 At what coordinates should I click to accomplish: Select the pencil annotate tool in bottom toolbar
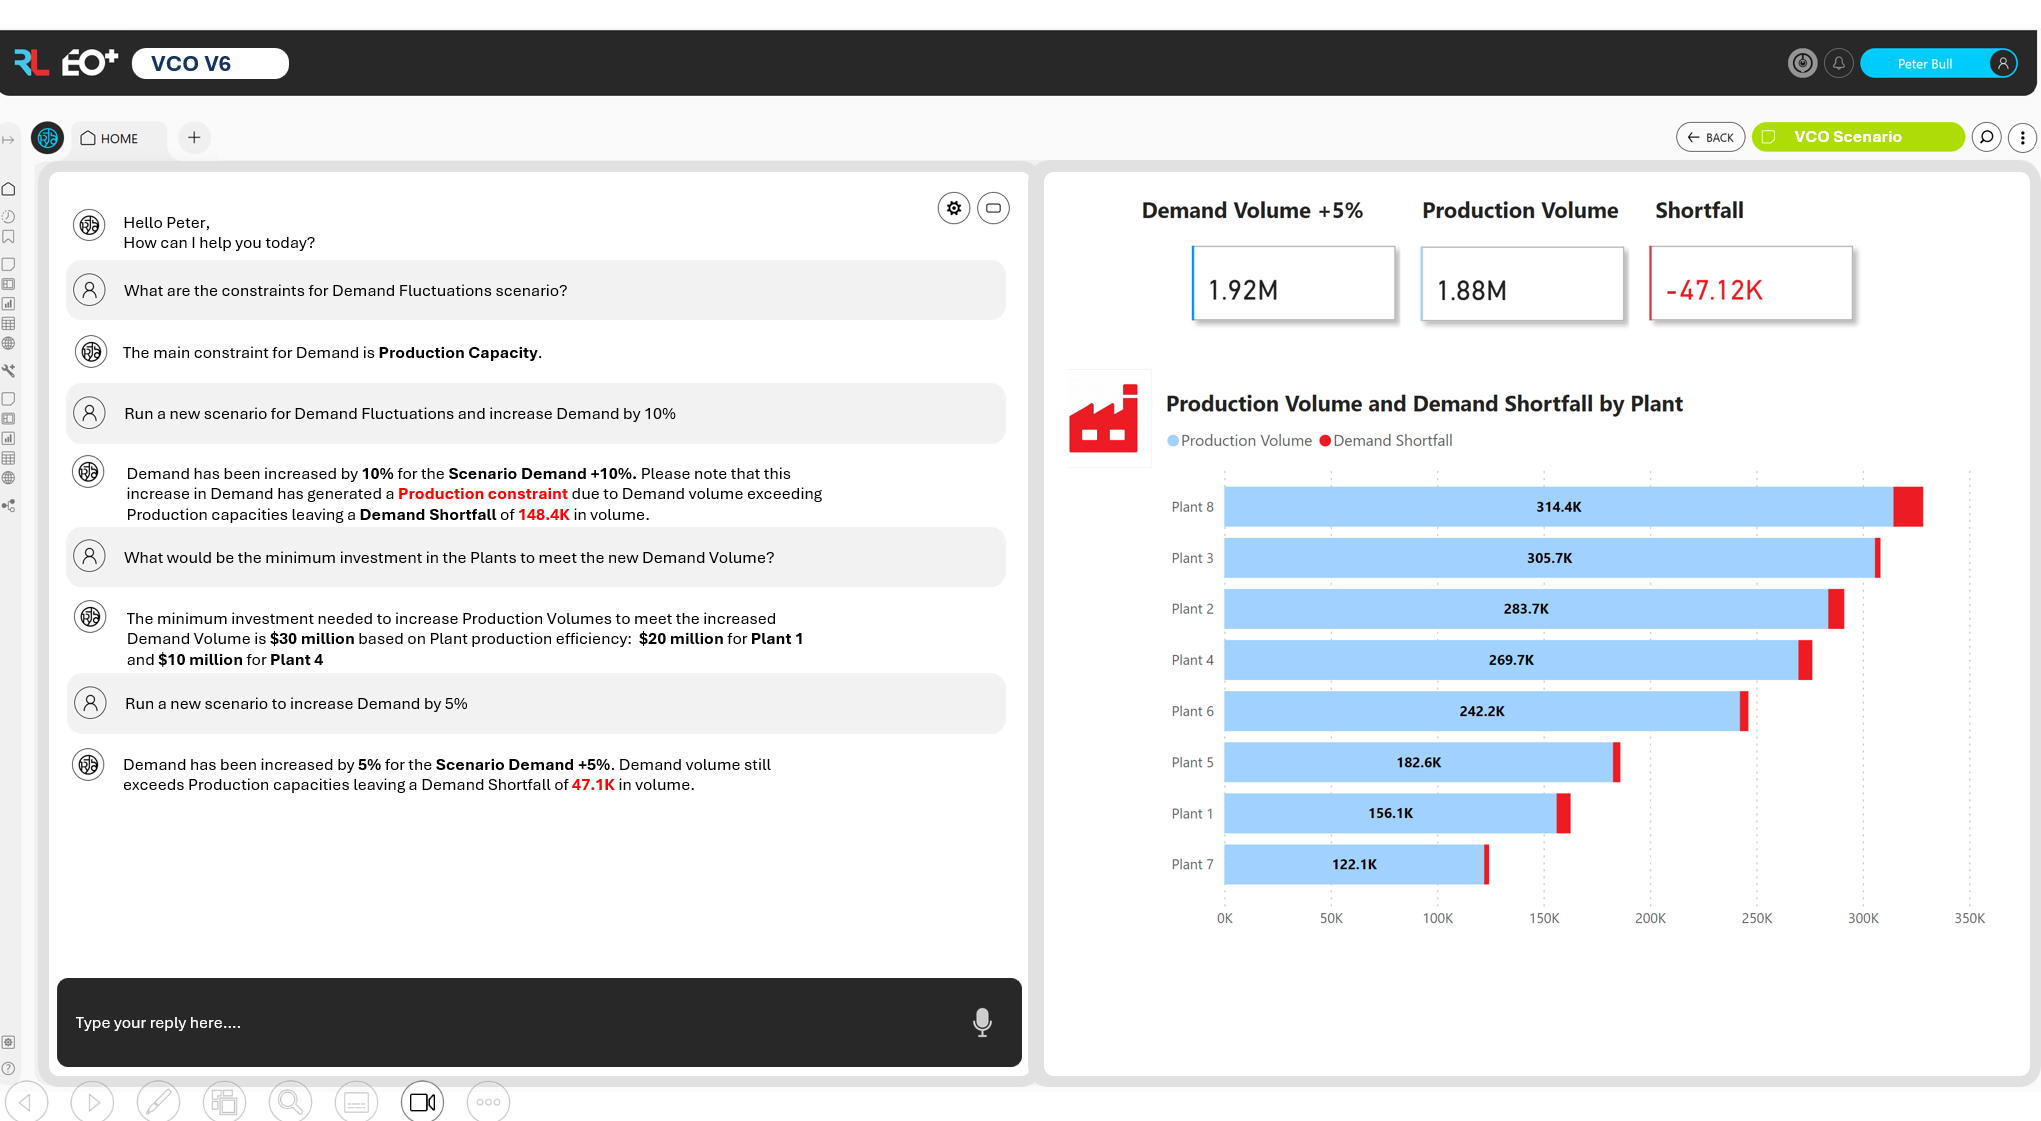[158, 1102]
